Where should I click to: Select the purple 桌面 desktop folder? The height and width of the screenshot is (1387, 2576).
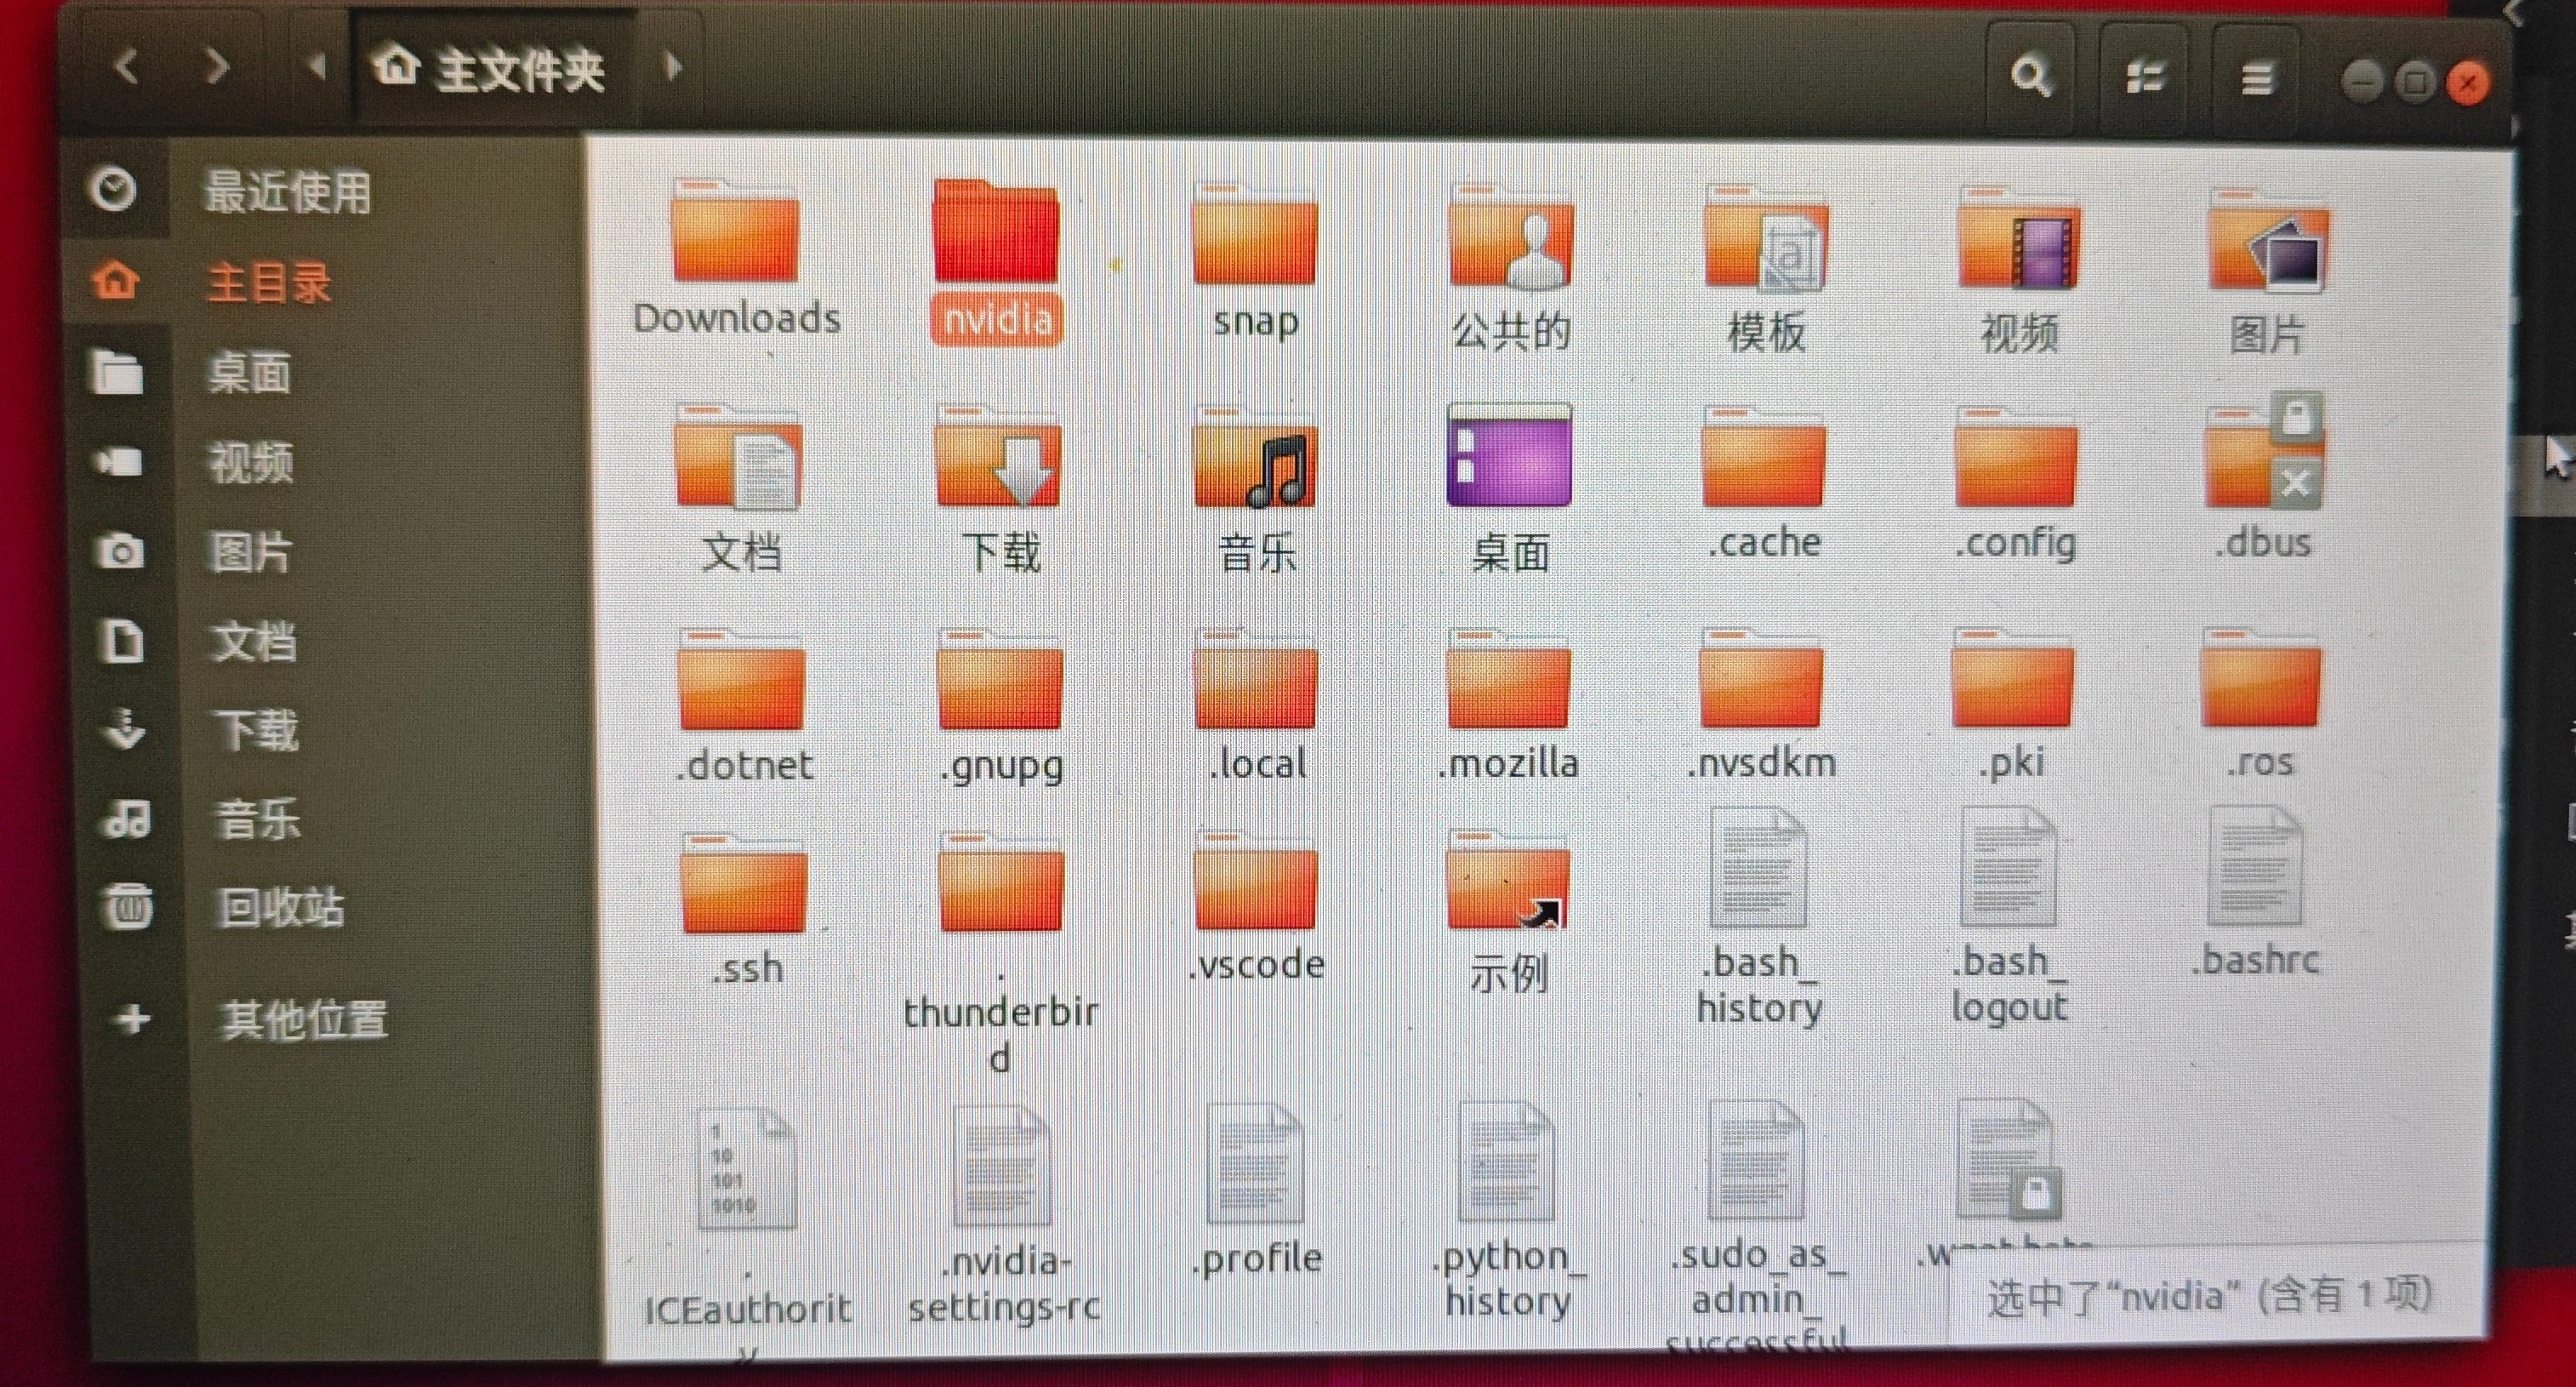(1509, 458)
